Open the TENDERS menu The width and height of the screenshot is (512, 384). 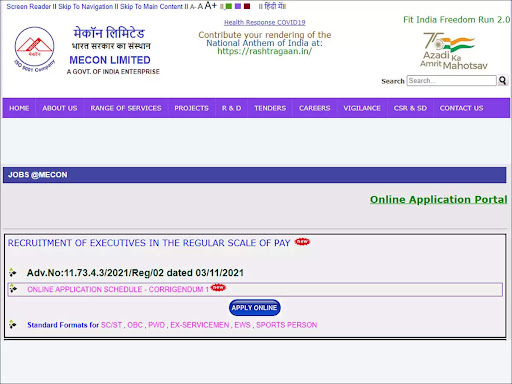[270, 108]
